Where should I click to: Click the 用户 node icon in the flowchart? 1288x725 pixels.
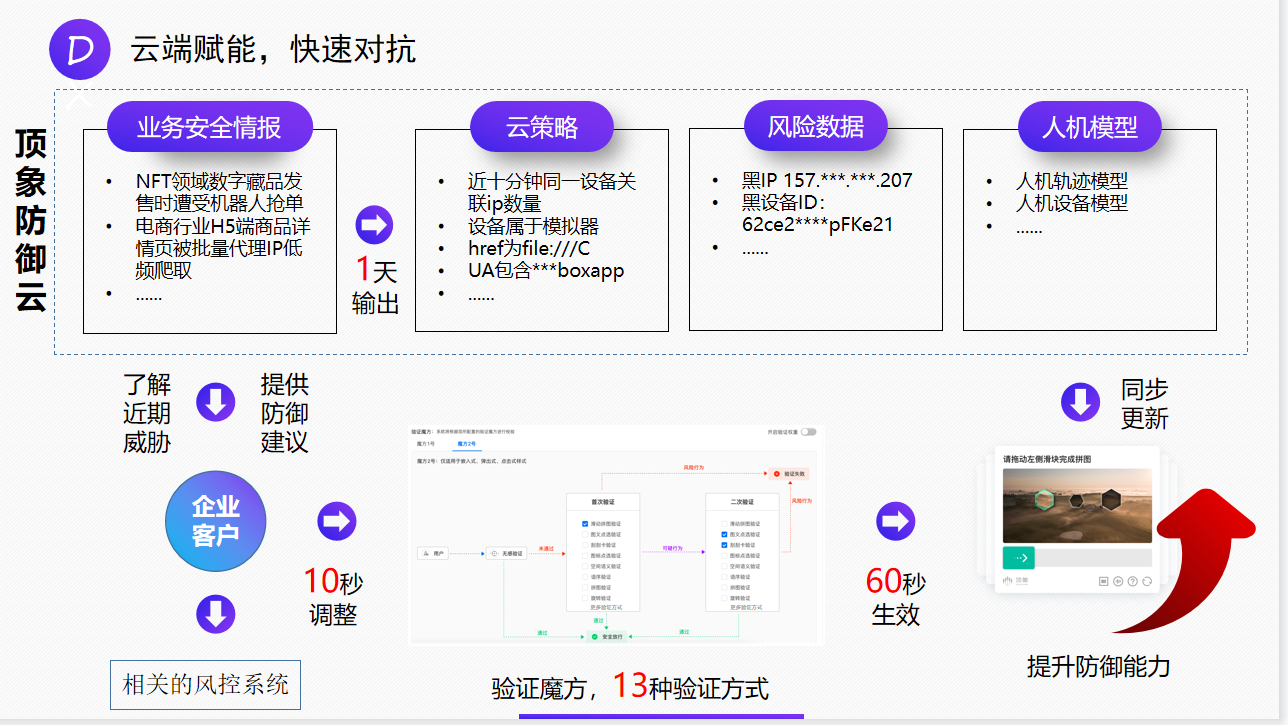(426, 553)
